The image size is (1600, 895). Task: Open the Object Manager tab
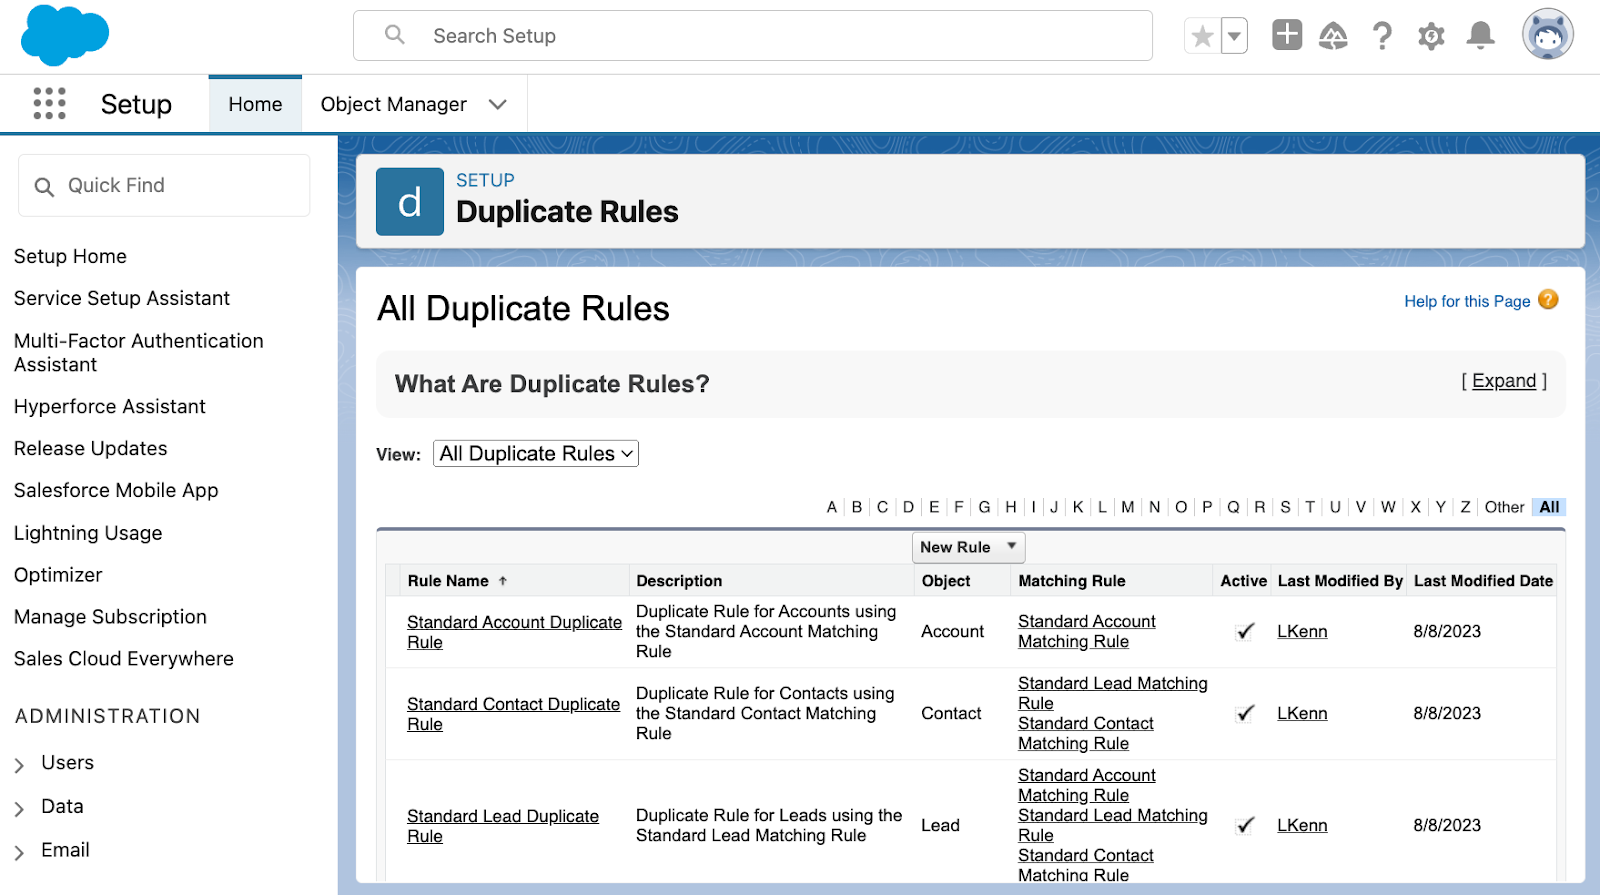[393, 104]
